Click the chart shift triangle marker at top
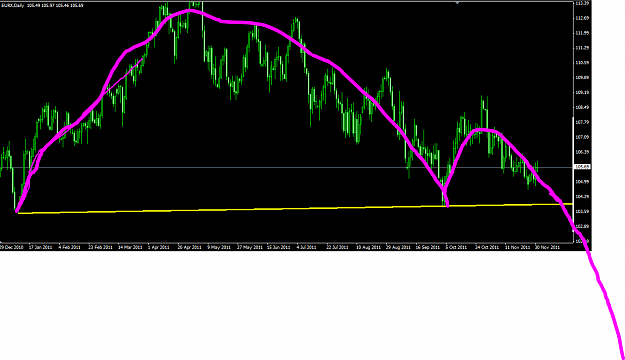 tap(458, 2)
